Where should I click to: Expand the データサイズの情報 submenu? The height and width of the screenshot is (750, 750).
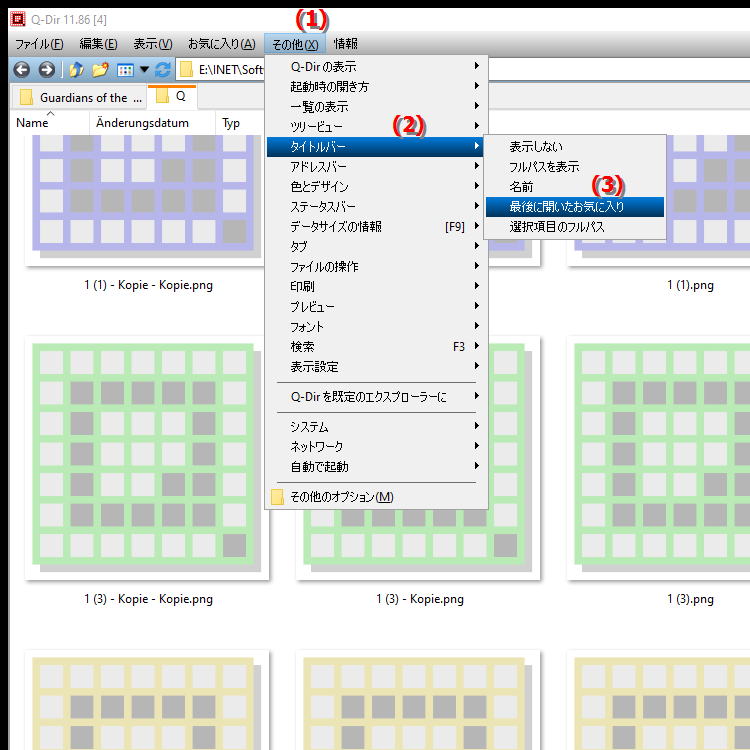click(x=375, y=227)
